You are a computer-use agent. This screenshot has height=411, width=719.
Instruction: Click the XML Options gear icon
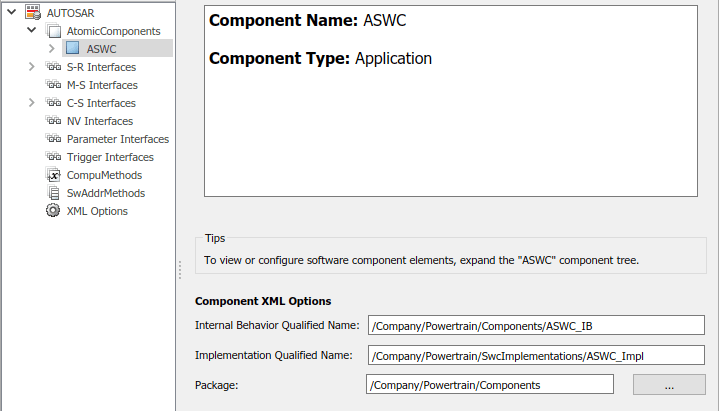point(54,211)
